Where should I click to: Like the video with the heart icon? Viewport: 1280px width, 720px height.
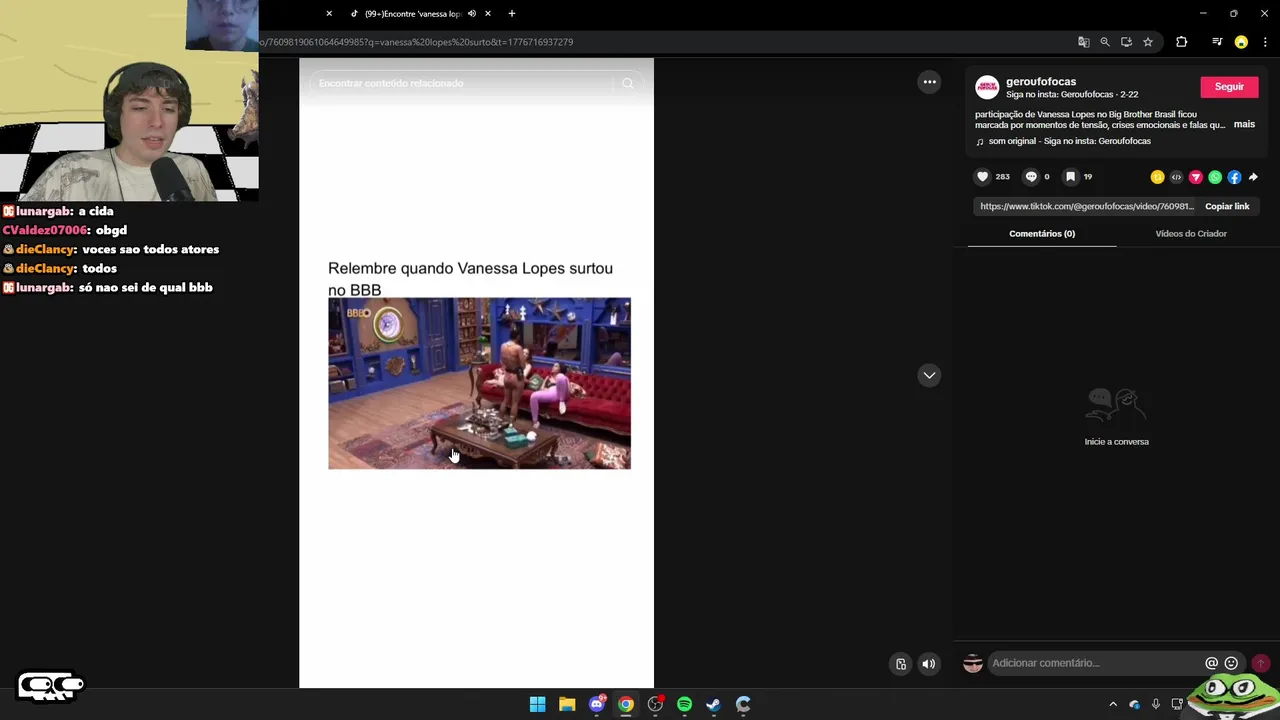pos(982,177)
